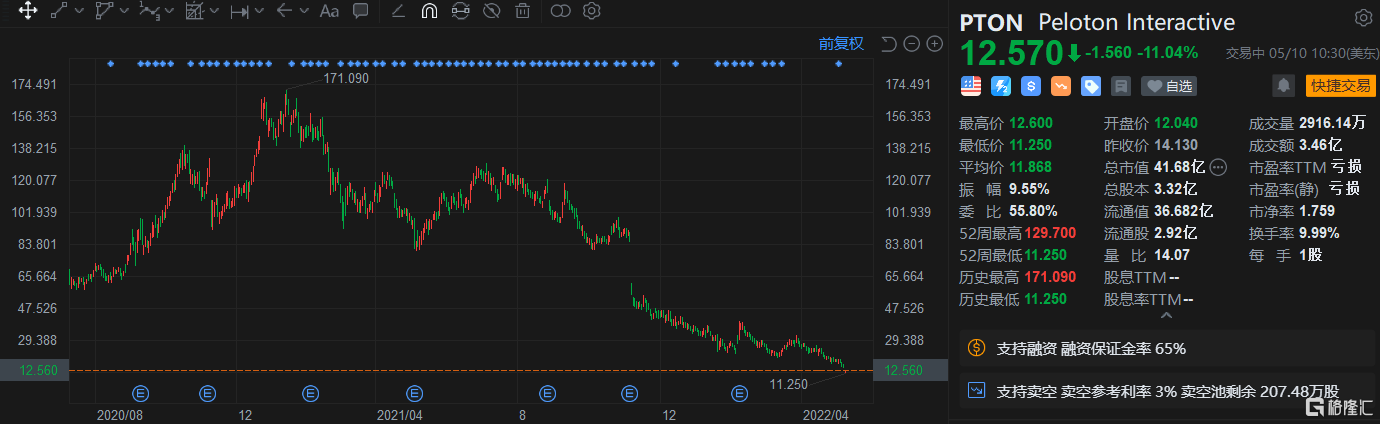This screenshot has height=424, width=1380.
Task: Click the blue dollar sign icon
Action: click(1031, 86)
